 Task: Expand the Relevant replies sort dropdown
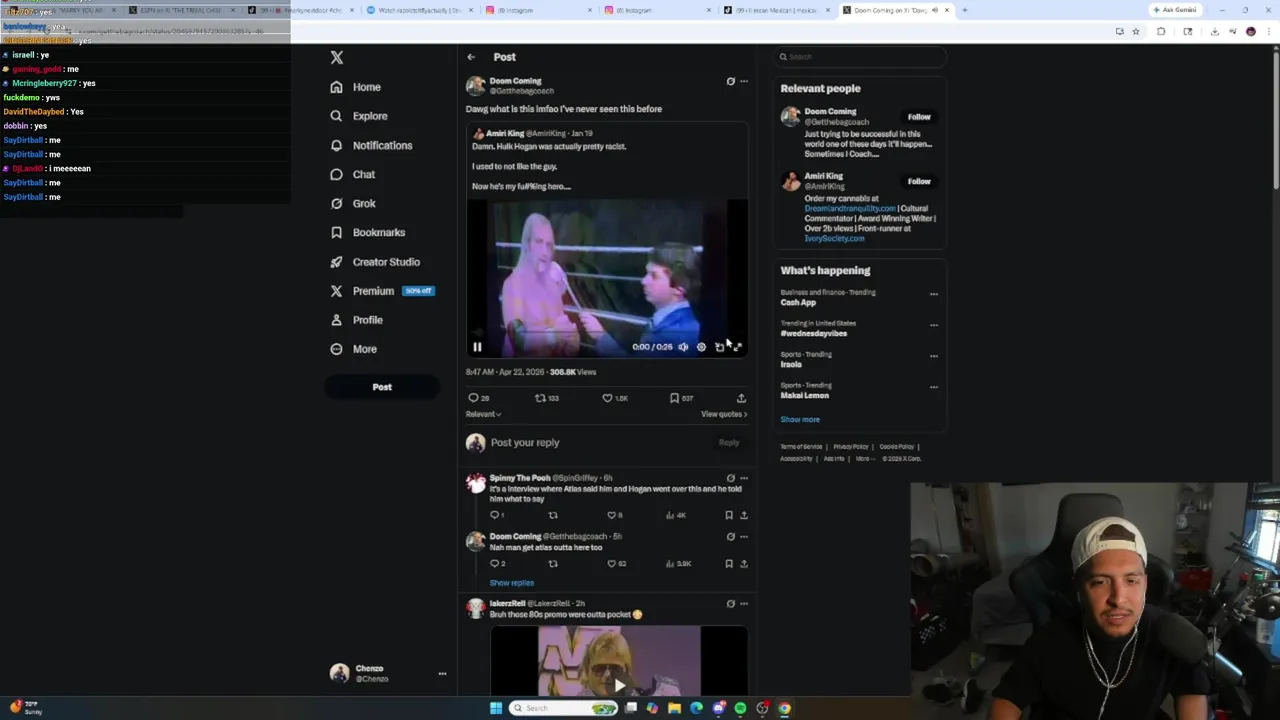[x=483, y=414]
